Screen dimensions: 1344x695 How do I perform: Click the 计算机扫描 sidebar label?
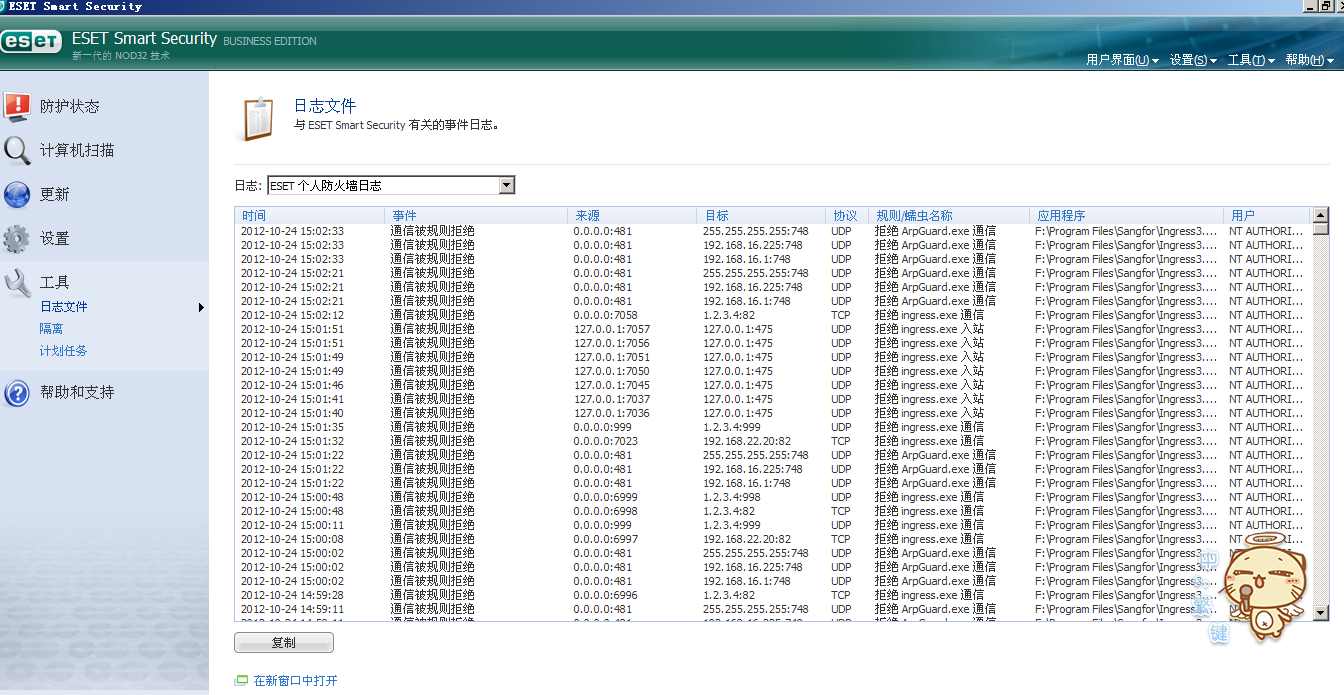[x=77, y=150]
